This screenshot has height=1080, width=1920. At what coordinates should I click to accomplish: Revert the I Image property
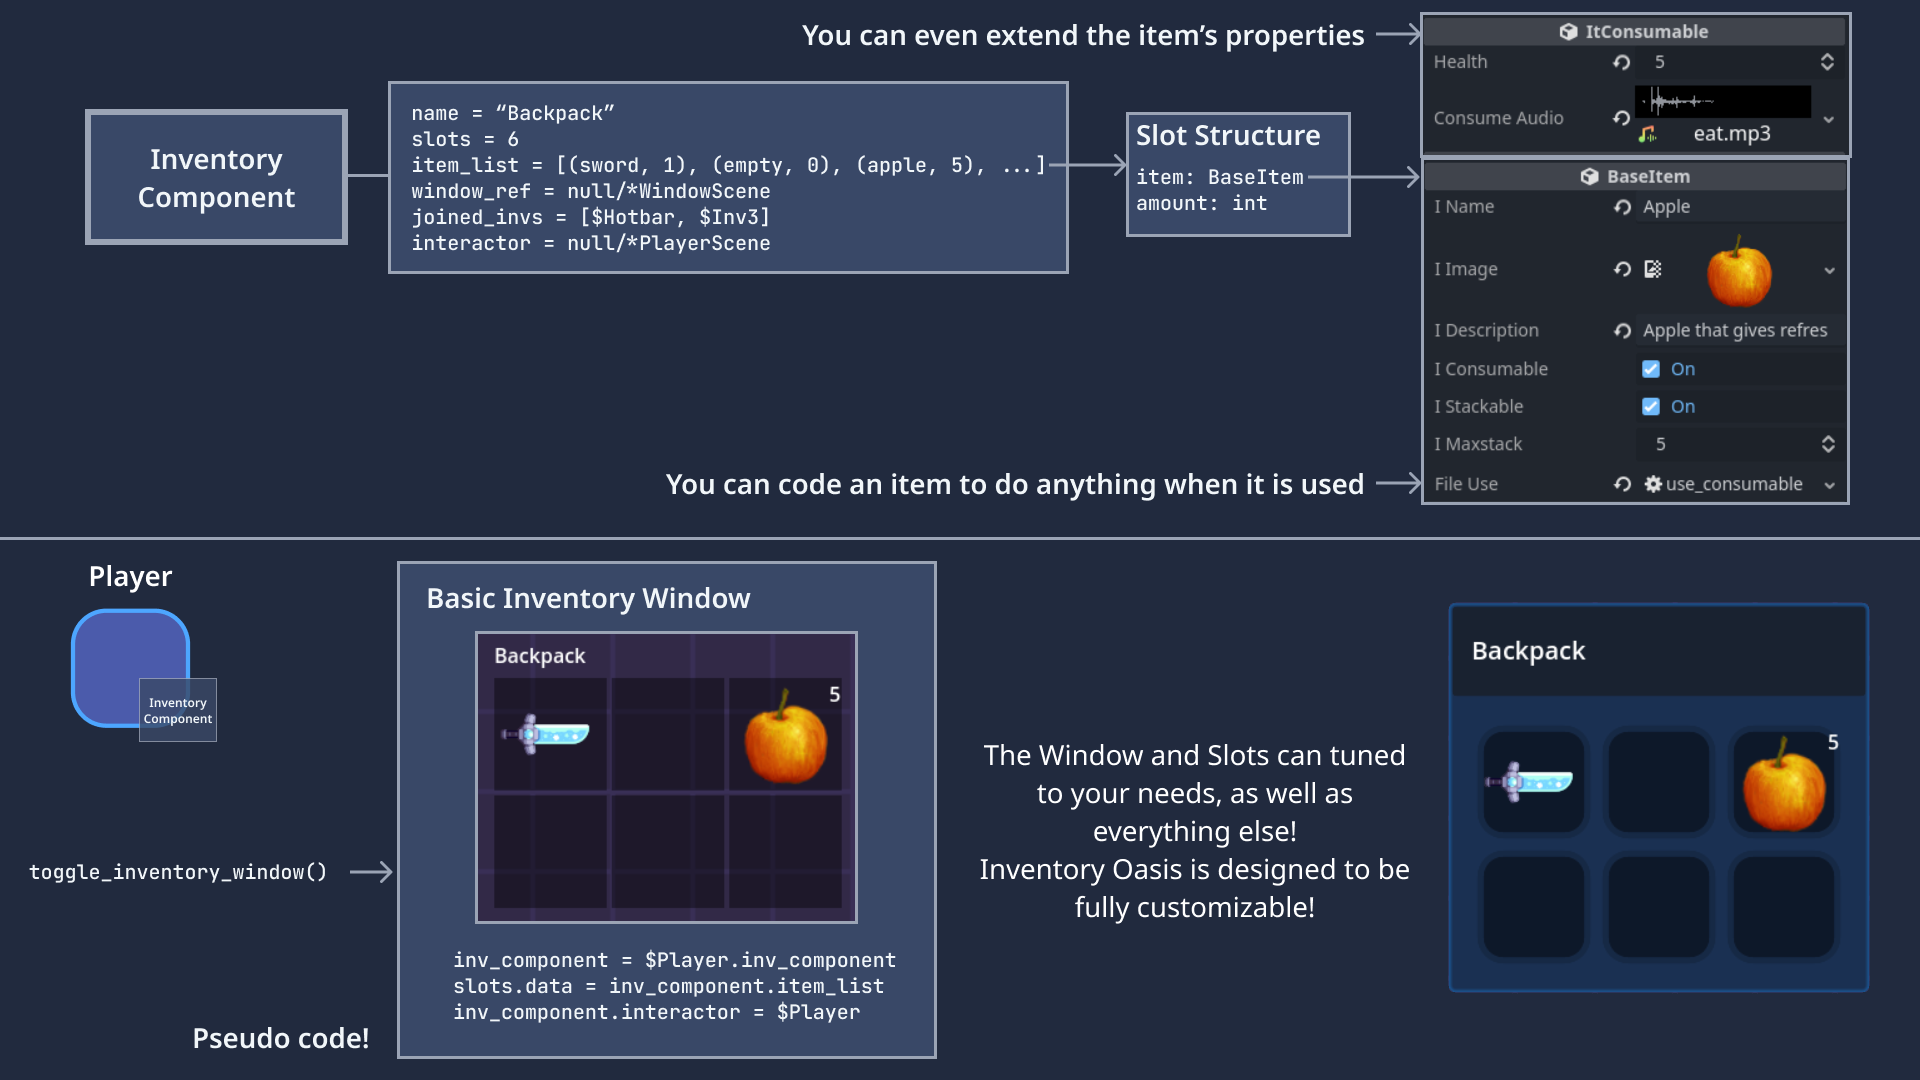tap(1622, 269)
